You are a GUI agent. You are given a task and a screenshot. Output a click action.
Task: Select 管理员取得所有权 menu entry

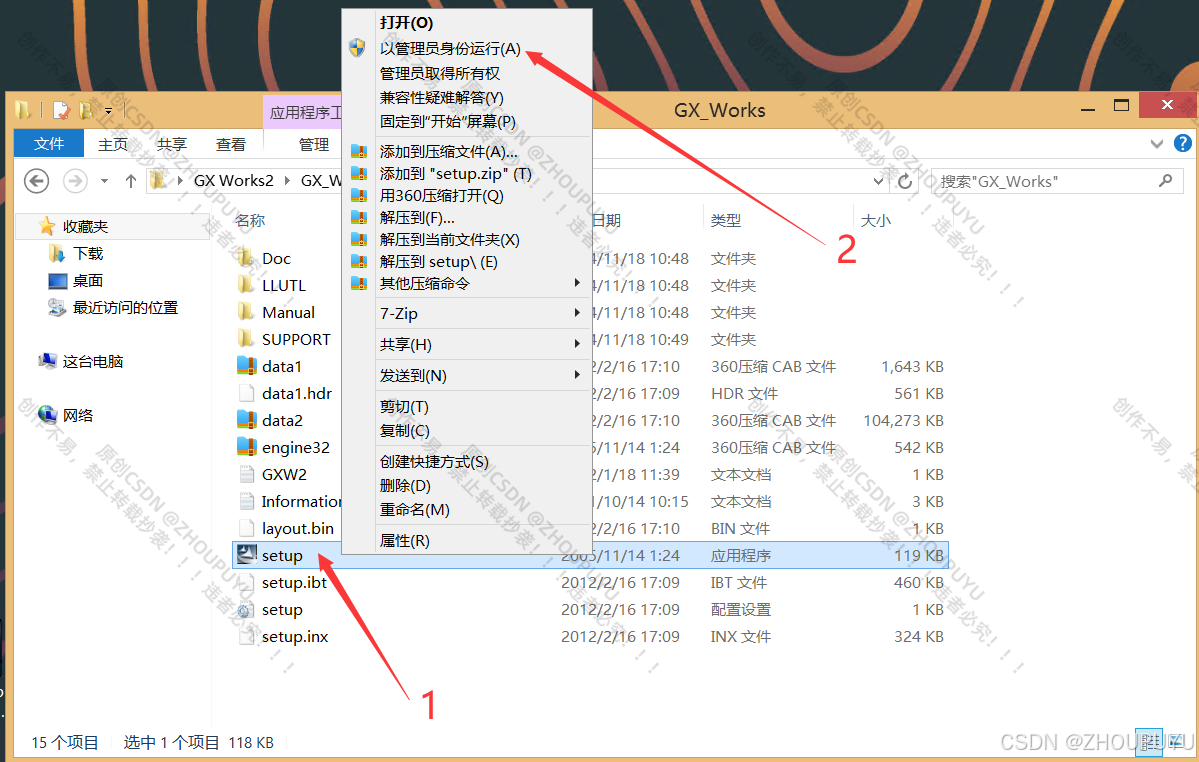[x=440, y=73]
